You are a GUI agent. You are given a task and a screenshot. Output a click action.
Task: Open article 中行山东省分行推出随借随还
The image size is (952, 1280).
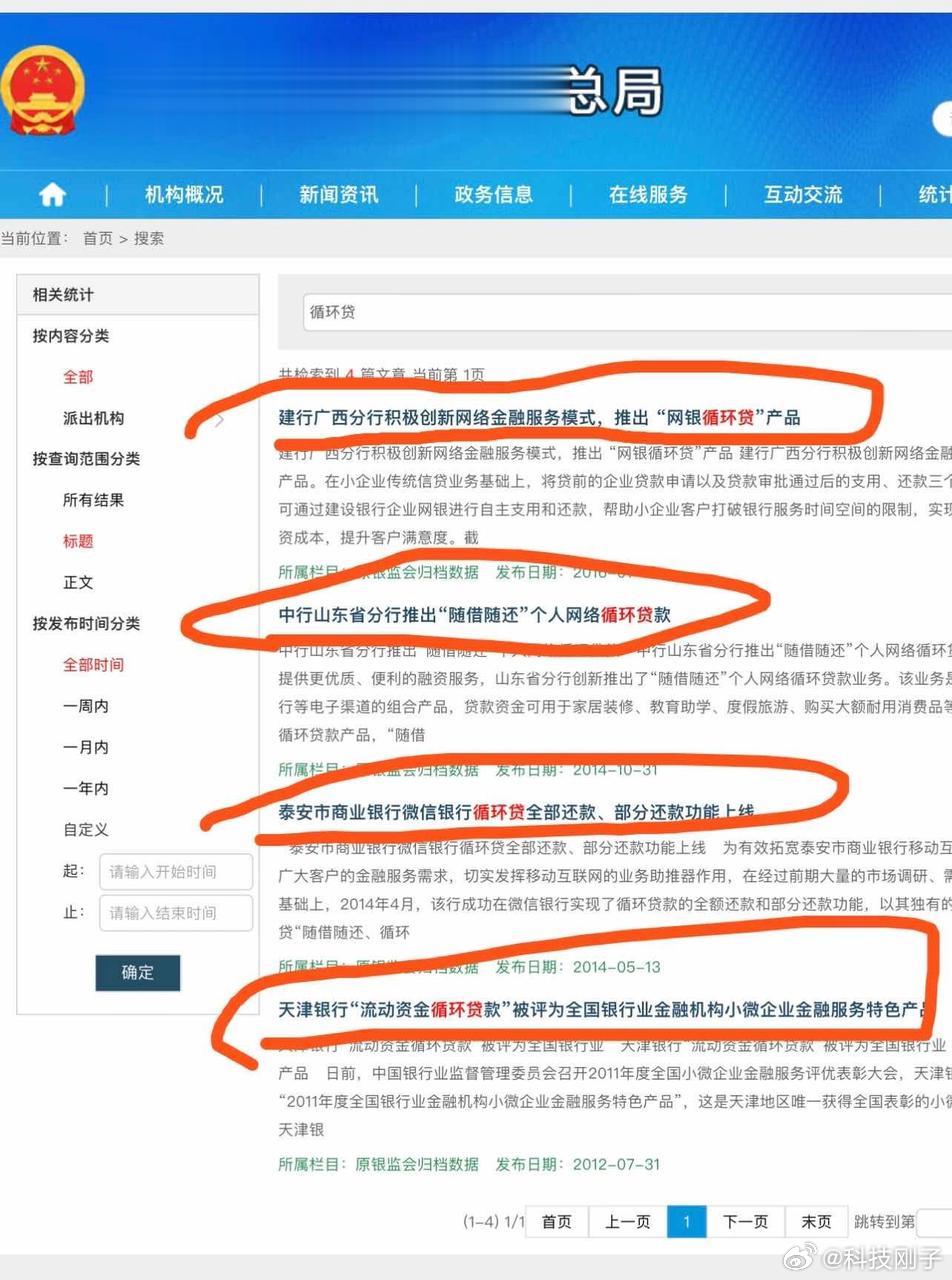[474, 614]
